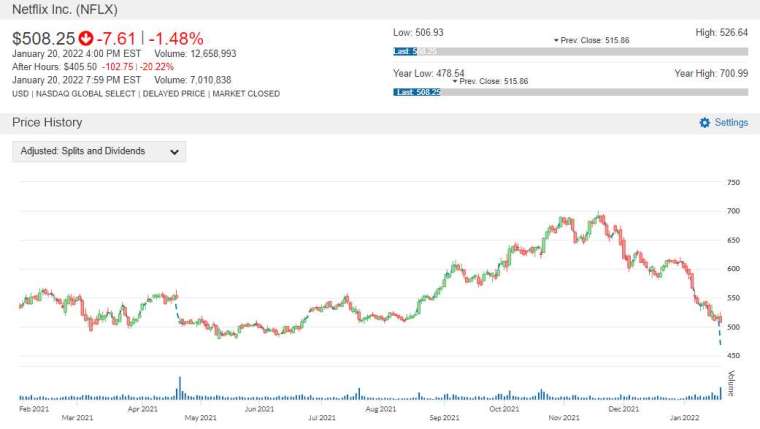760x429 pixels.
Task: Click the Jan 2022 axis label
Action: [x=684, y=417]
